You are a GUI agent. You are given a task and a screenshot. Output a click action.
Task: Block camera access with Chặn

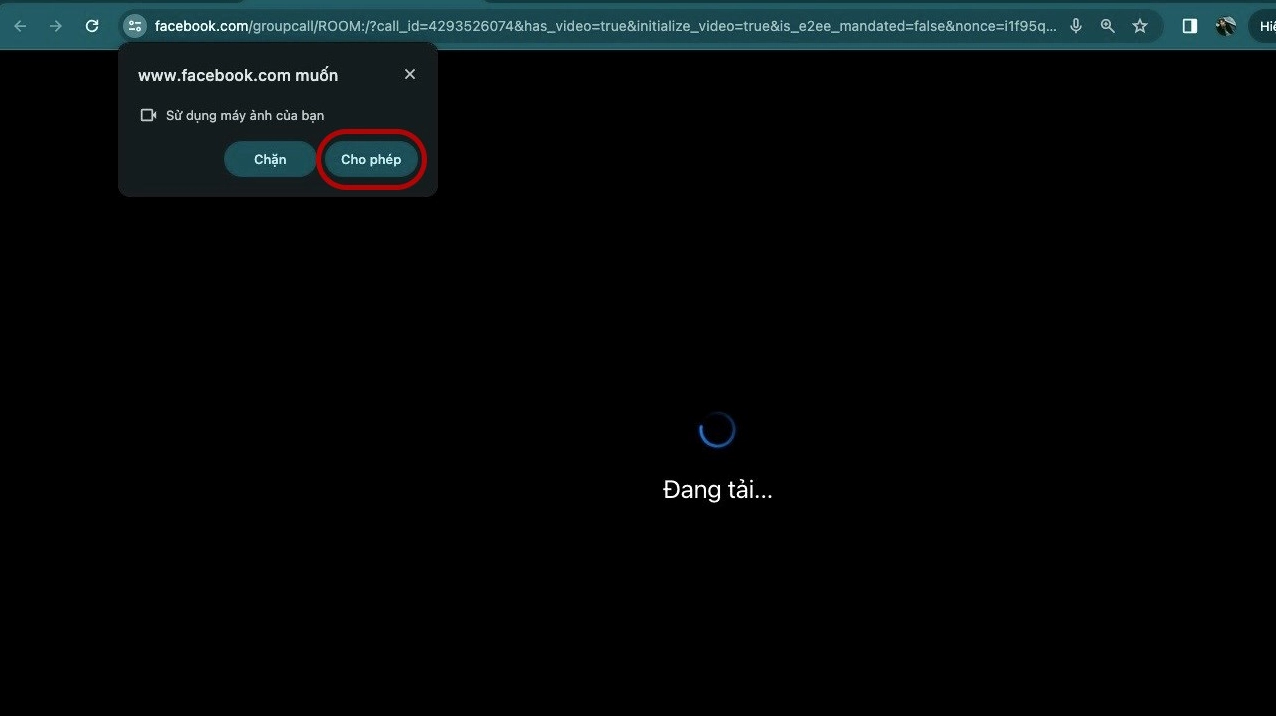[x=270, y=159]
